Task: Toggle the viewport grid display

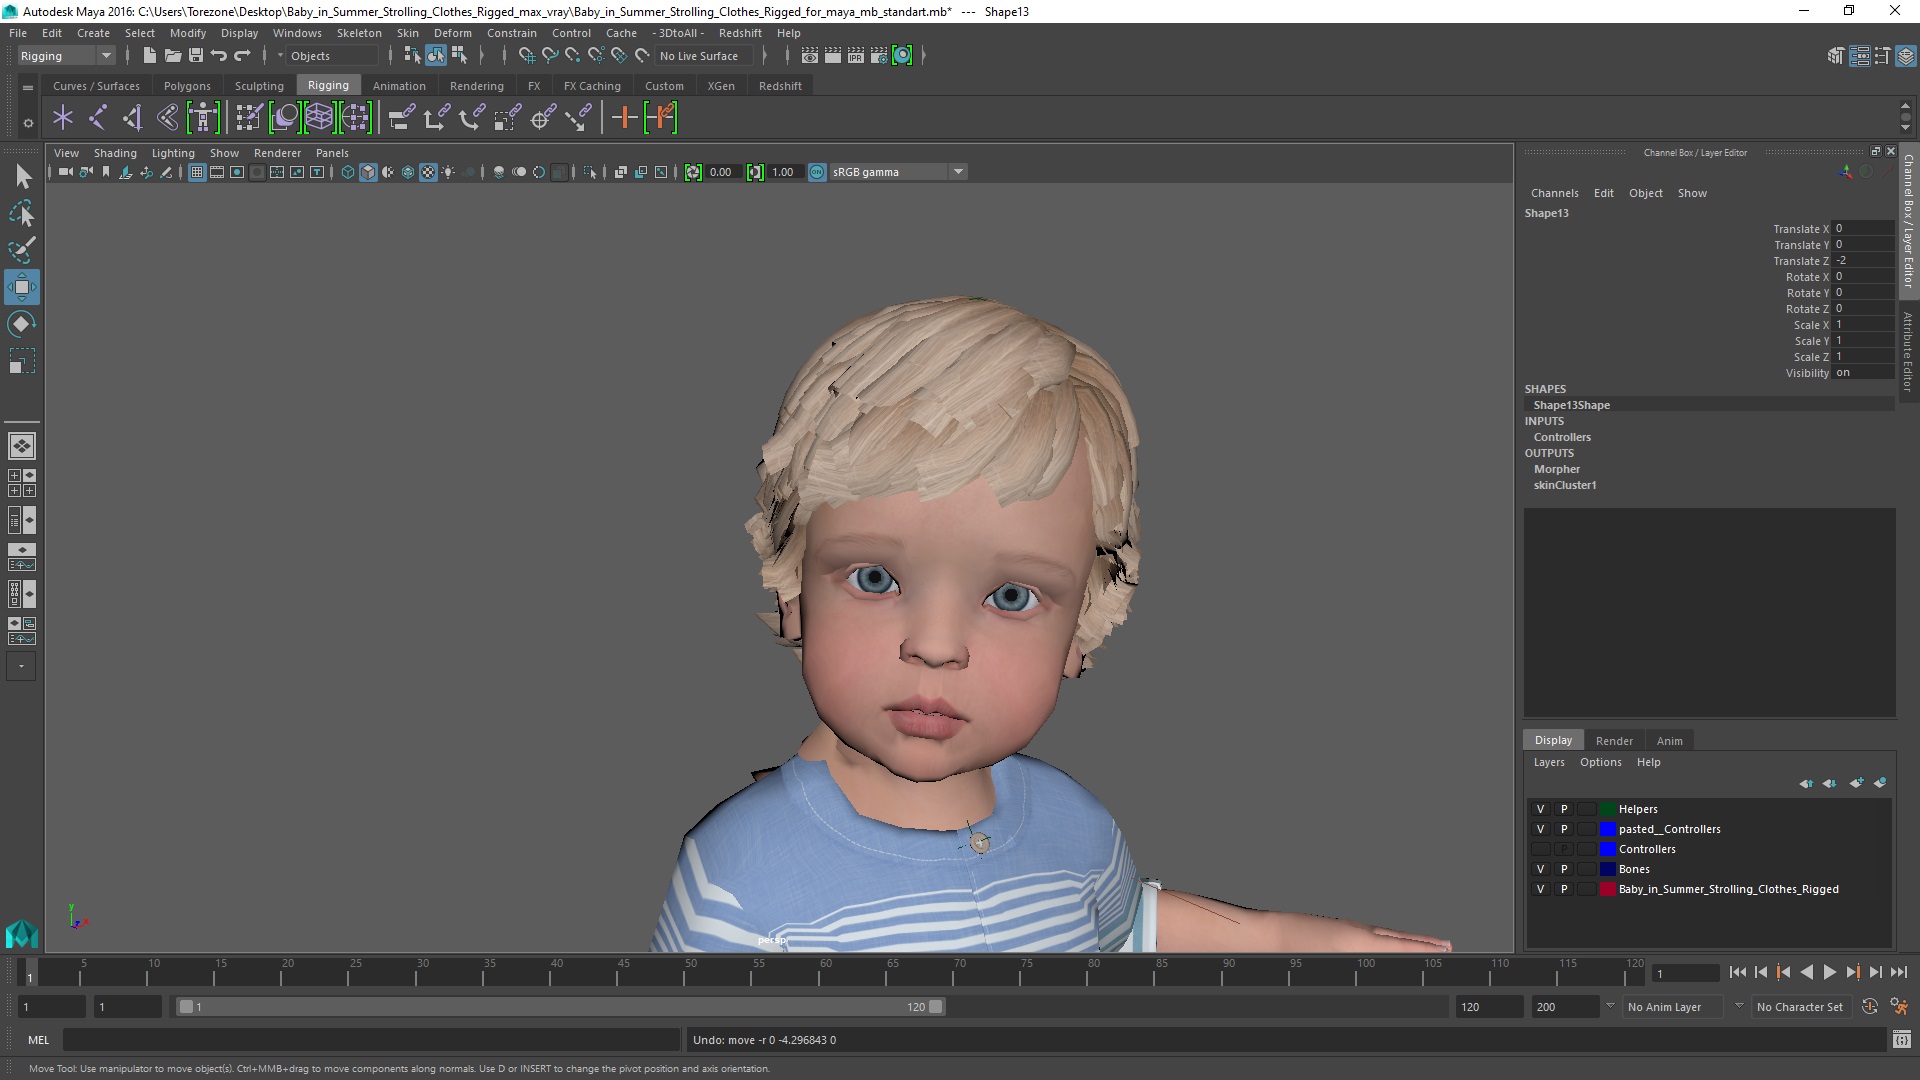Action: coord(197,172)
